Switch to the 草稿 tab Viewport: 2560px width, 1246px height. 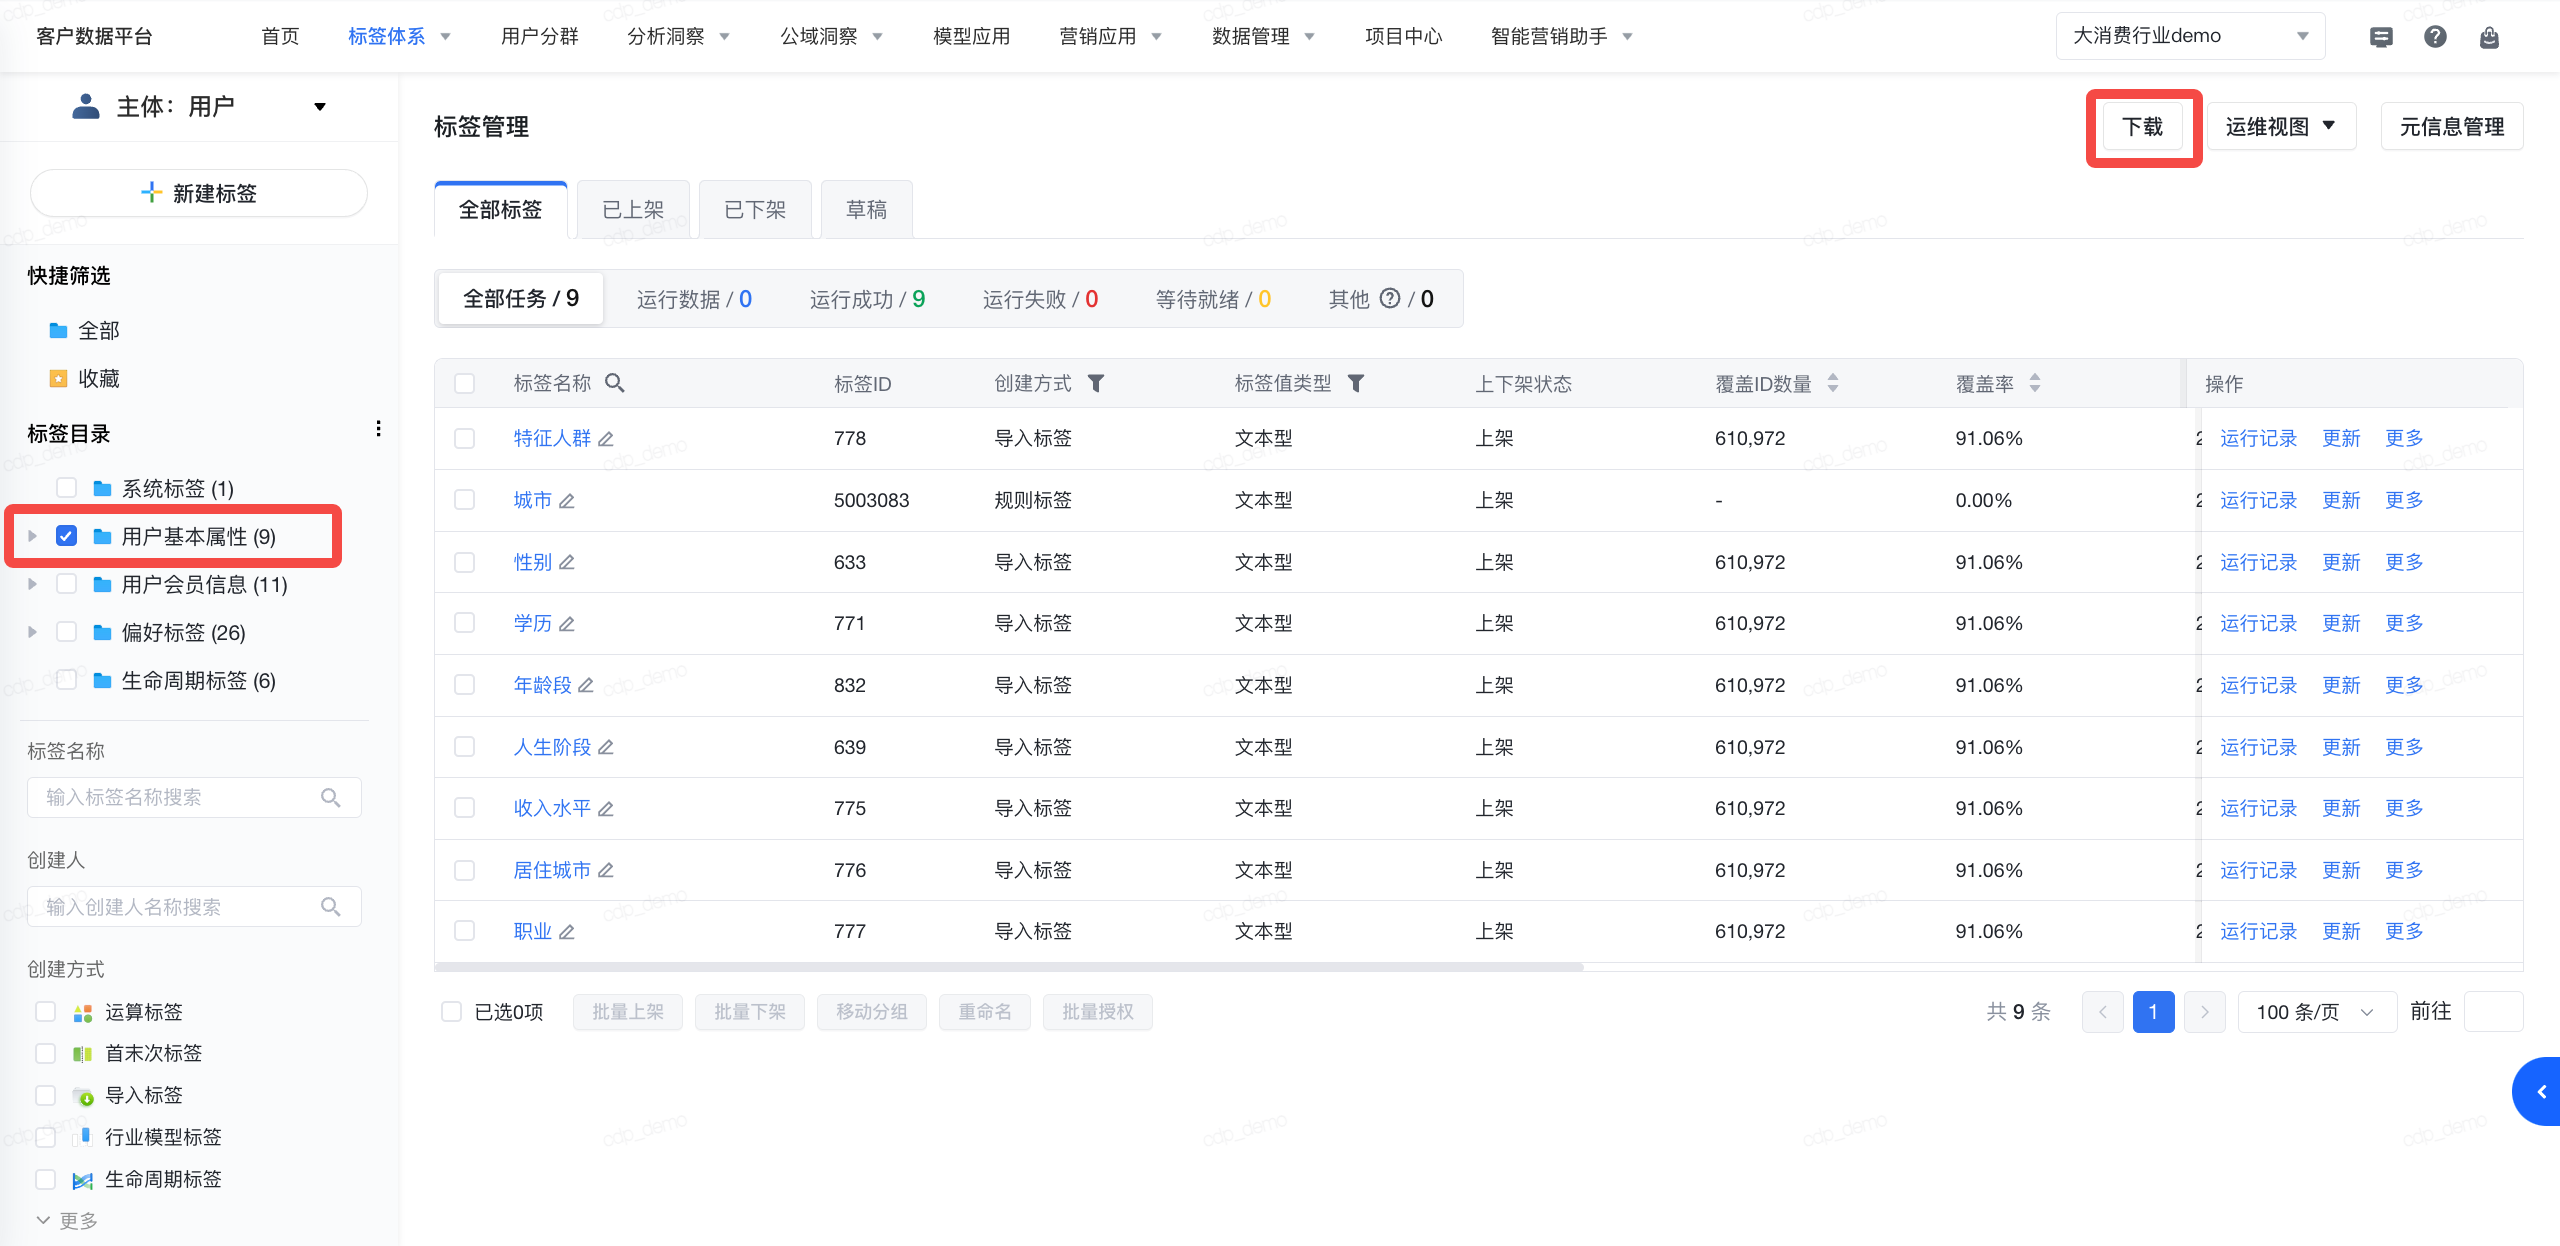(x=866, y=210)
